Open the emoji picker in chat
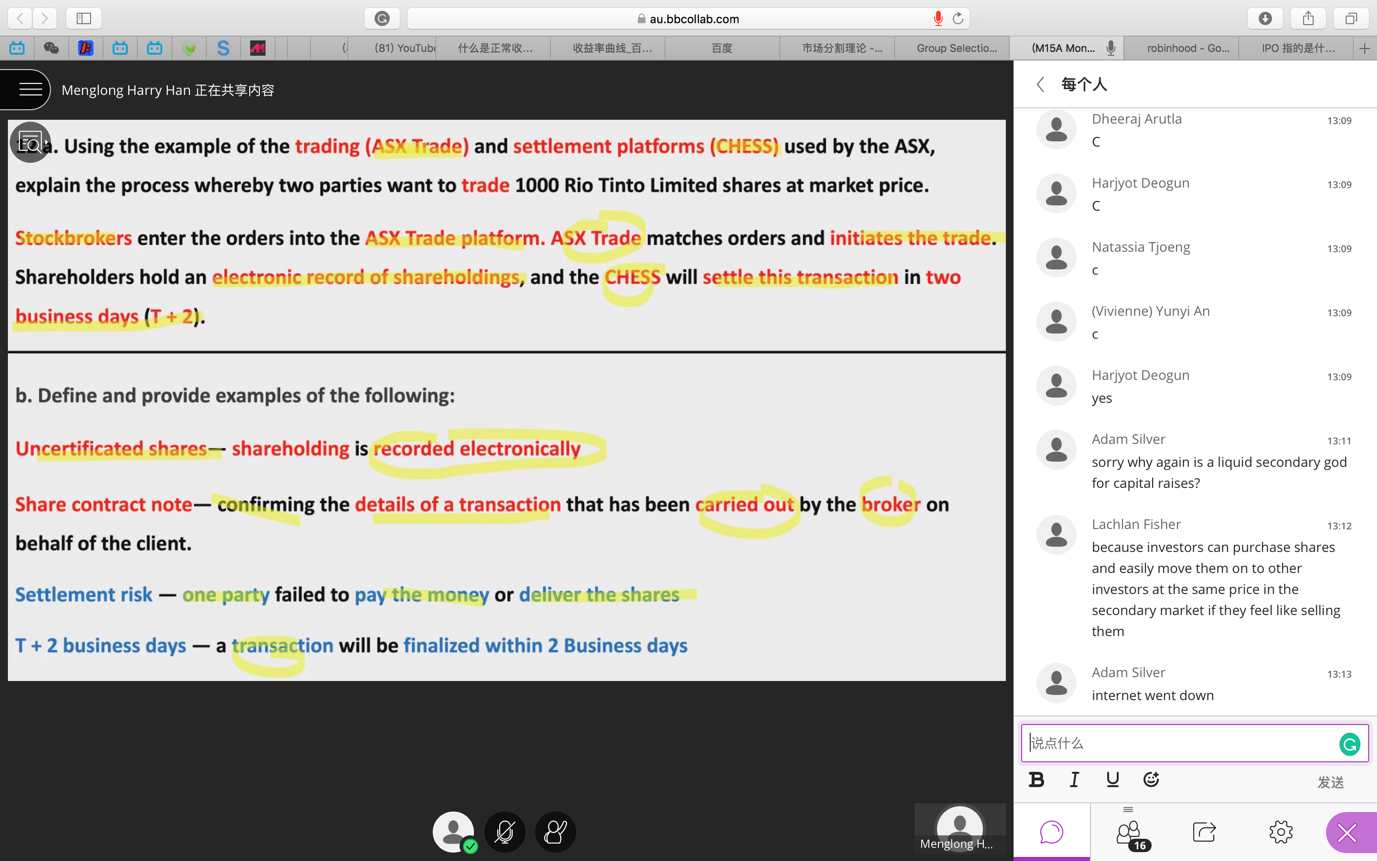 [x=1151, y=780]
